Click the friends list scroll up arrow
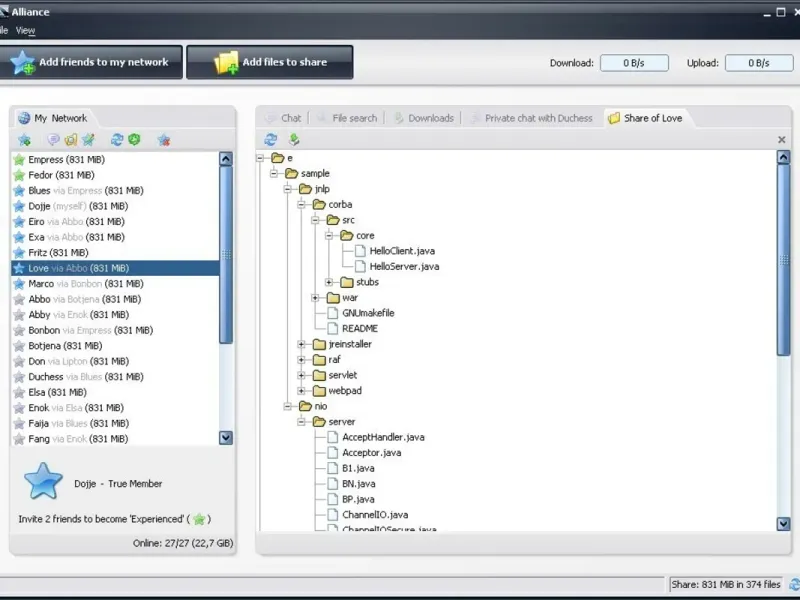 point(226,159)
